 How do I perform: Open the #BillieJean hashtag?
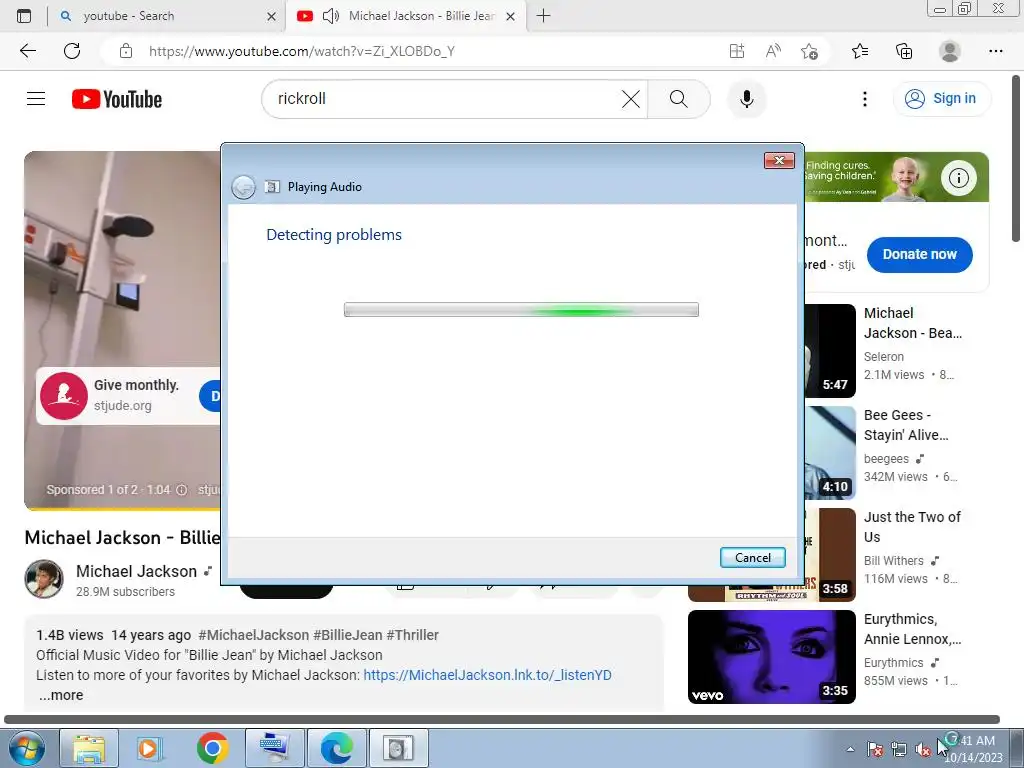[x=347, y=635]
